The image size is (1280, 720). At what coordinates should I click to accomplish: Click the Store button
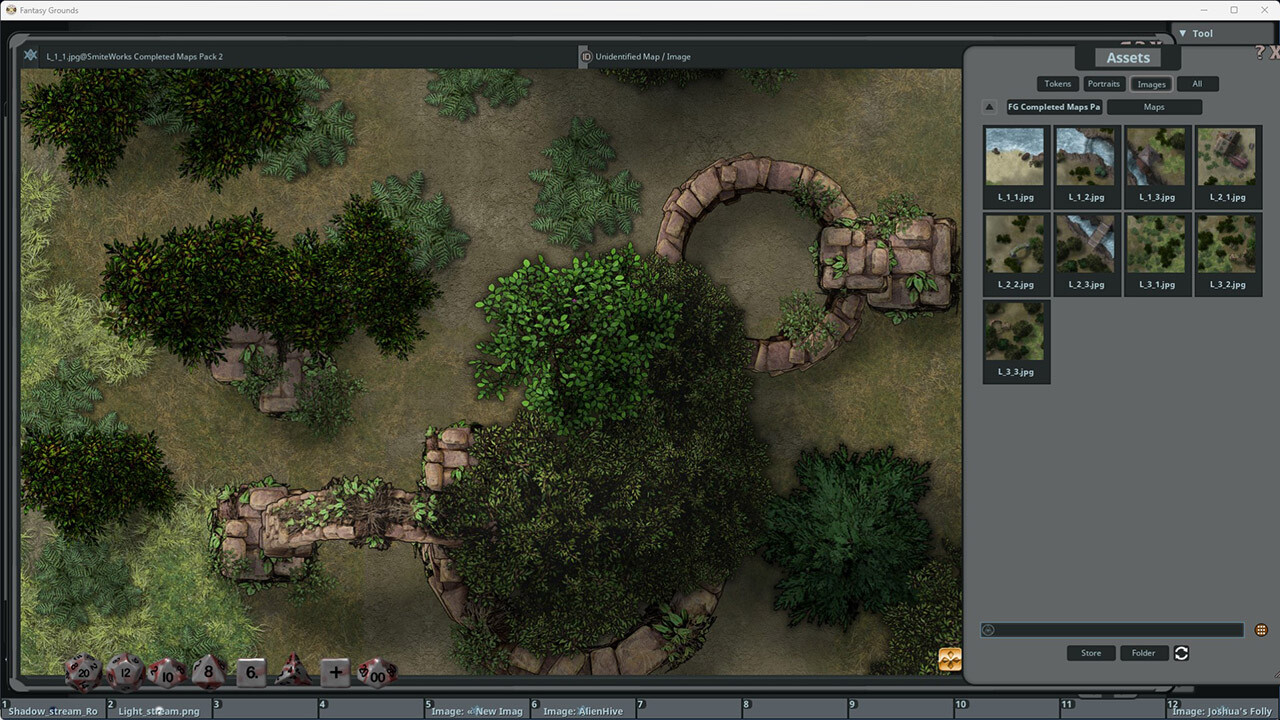pyautogui.click(x=1090, y=653)
